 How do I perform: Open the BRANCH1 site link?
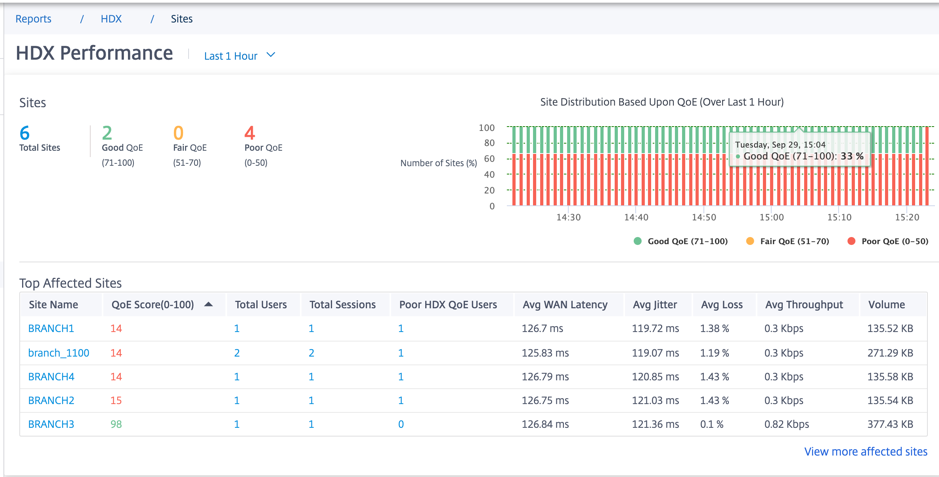pyautogui.click(x=52, y=329)
